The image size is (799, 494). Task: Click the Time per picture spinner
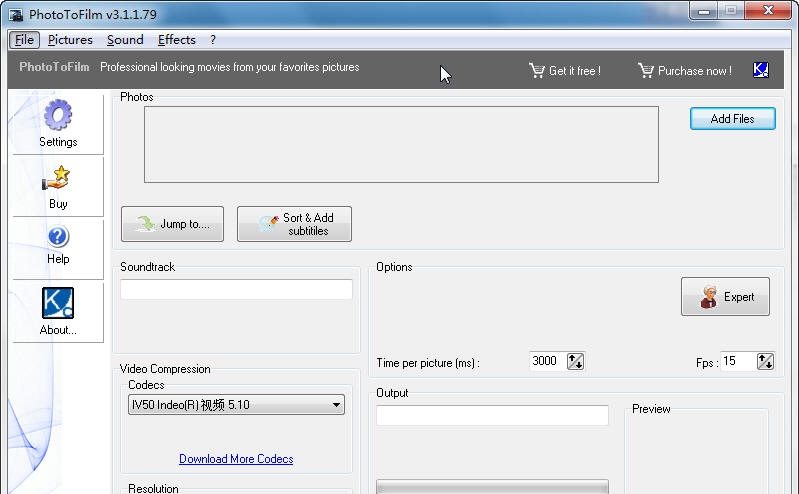(575, 361)
